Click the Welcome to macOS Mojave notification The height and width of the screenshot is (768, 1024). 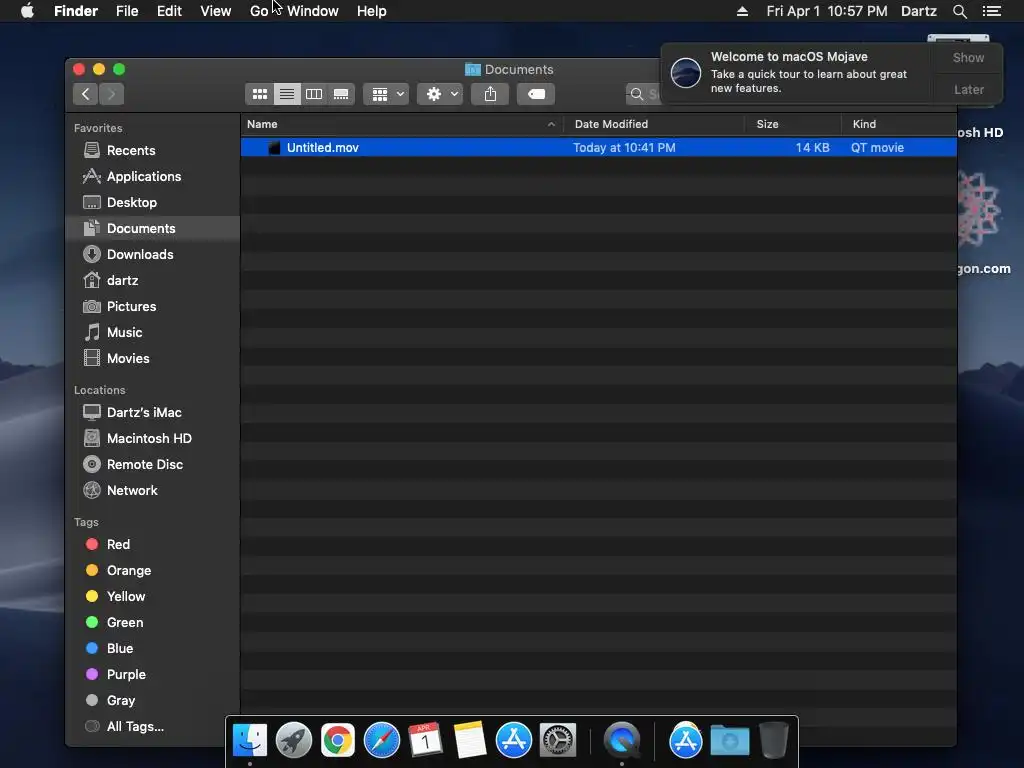796,72
